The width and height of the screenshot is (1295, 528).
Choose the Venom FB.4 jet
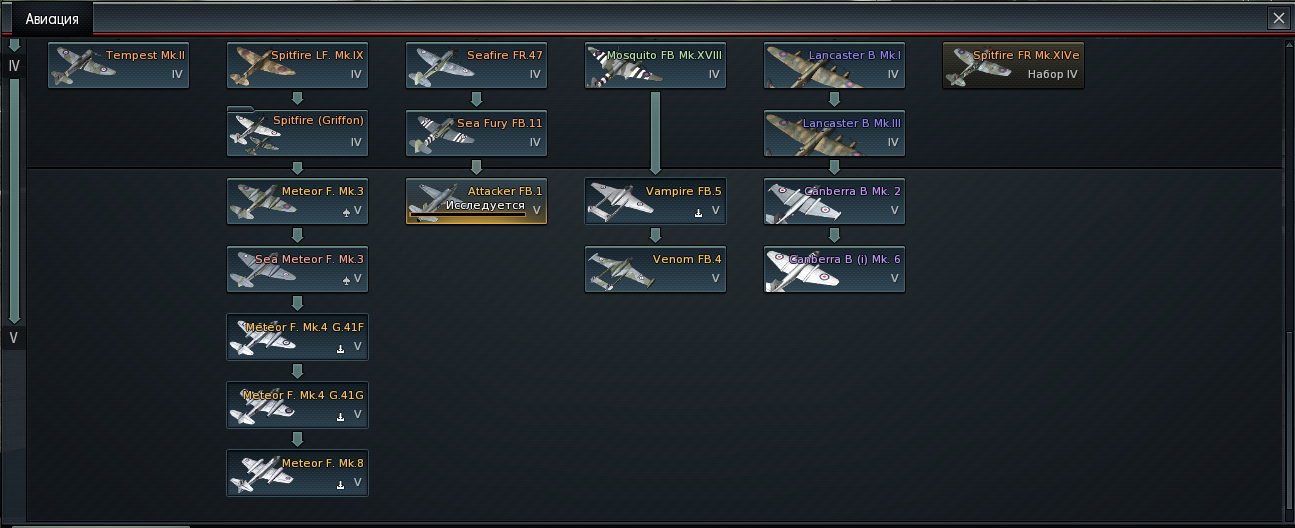tap(655, 269)
